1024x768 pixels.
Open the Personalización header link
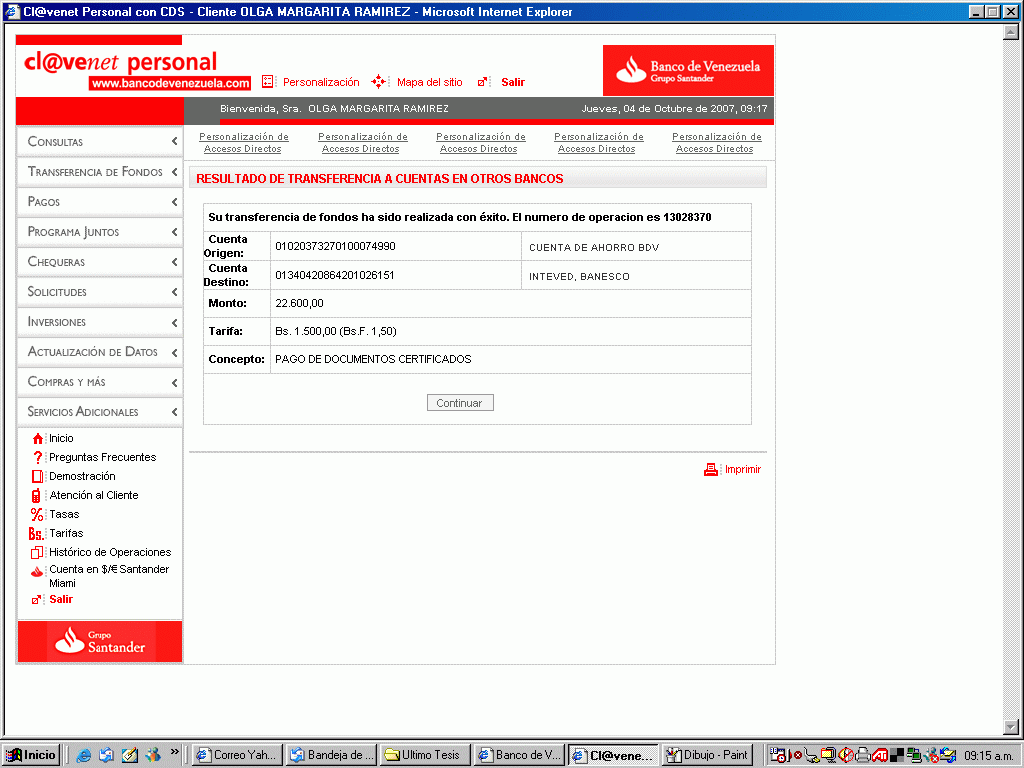click(x=321, y=82)
